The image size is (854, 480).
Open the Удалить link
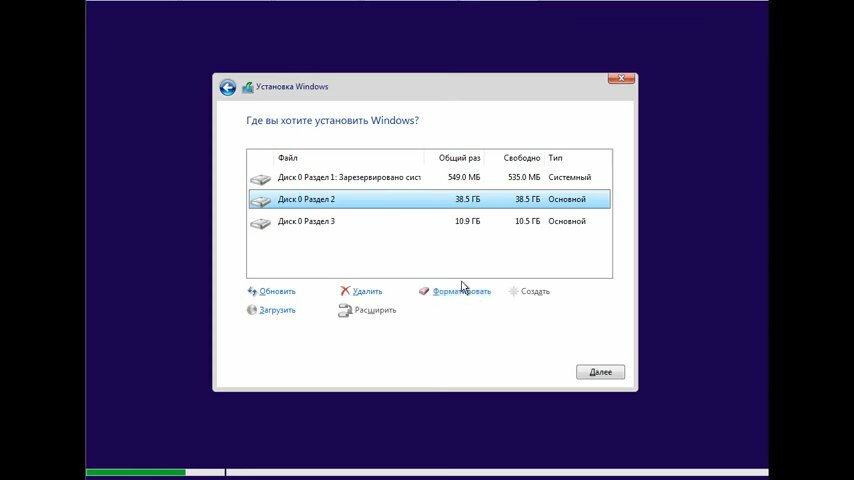click(367, 291)
